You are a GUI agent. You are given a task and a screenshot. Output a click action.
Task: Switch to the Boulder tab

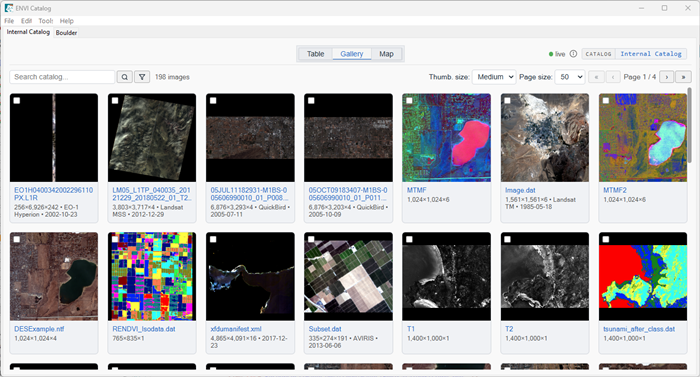coord(66,33)
